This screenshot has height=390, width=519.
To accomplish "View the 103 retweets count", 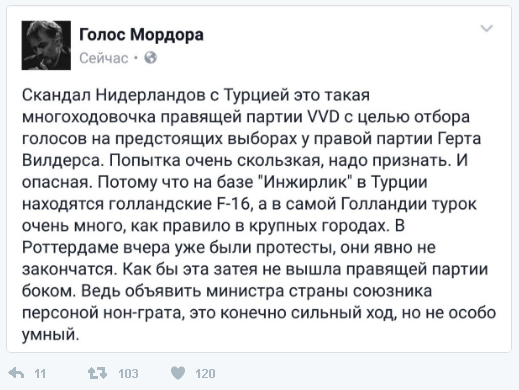I will pyautogui.click(x=128, y=374).
